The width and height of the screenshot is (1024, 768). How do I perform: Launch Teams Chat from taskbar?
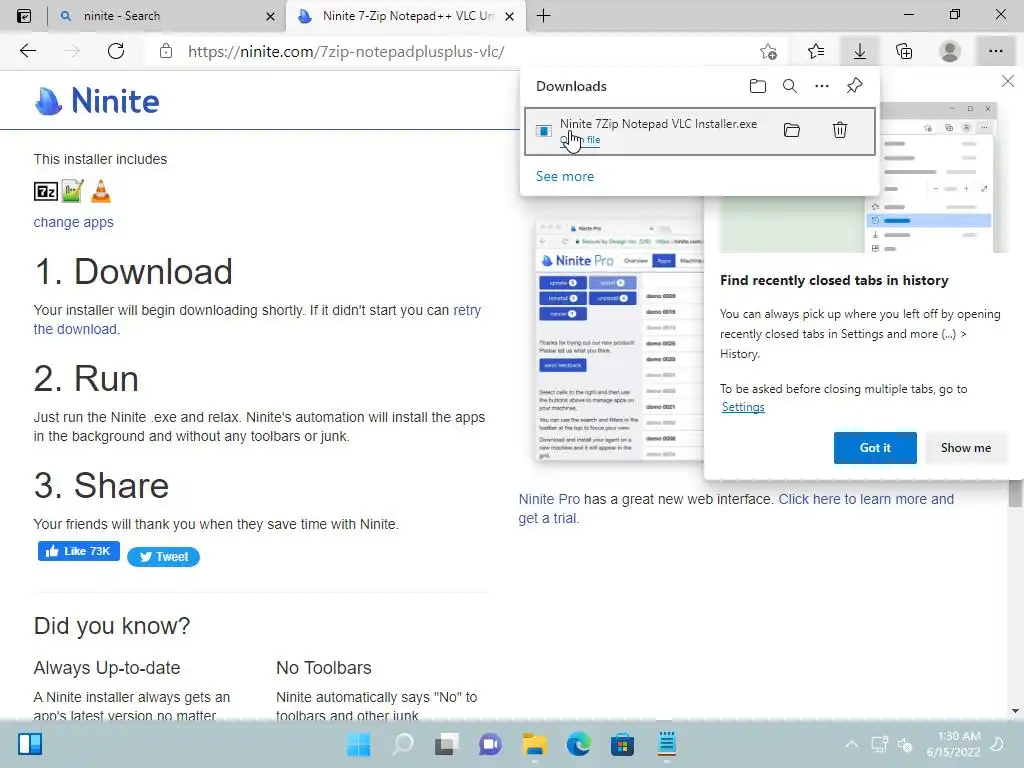point(490,744)
